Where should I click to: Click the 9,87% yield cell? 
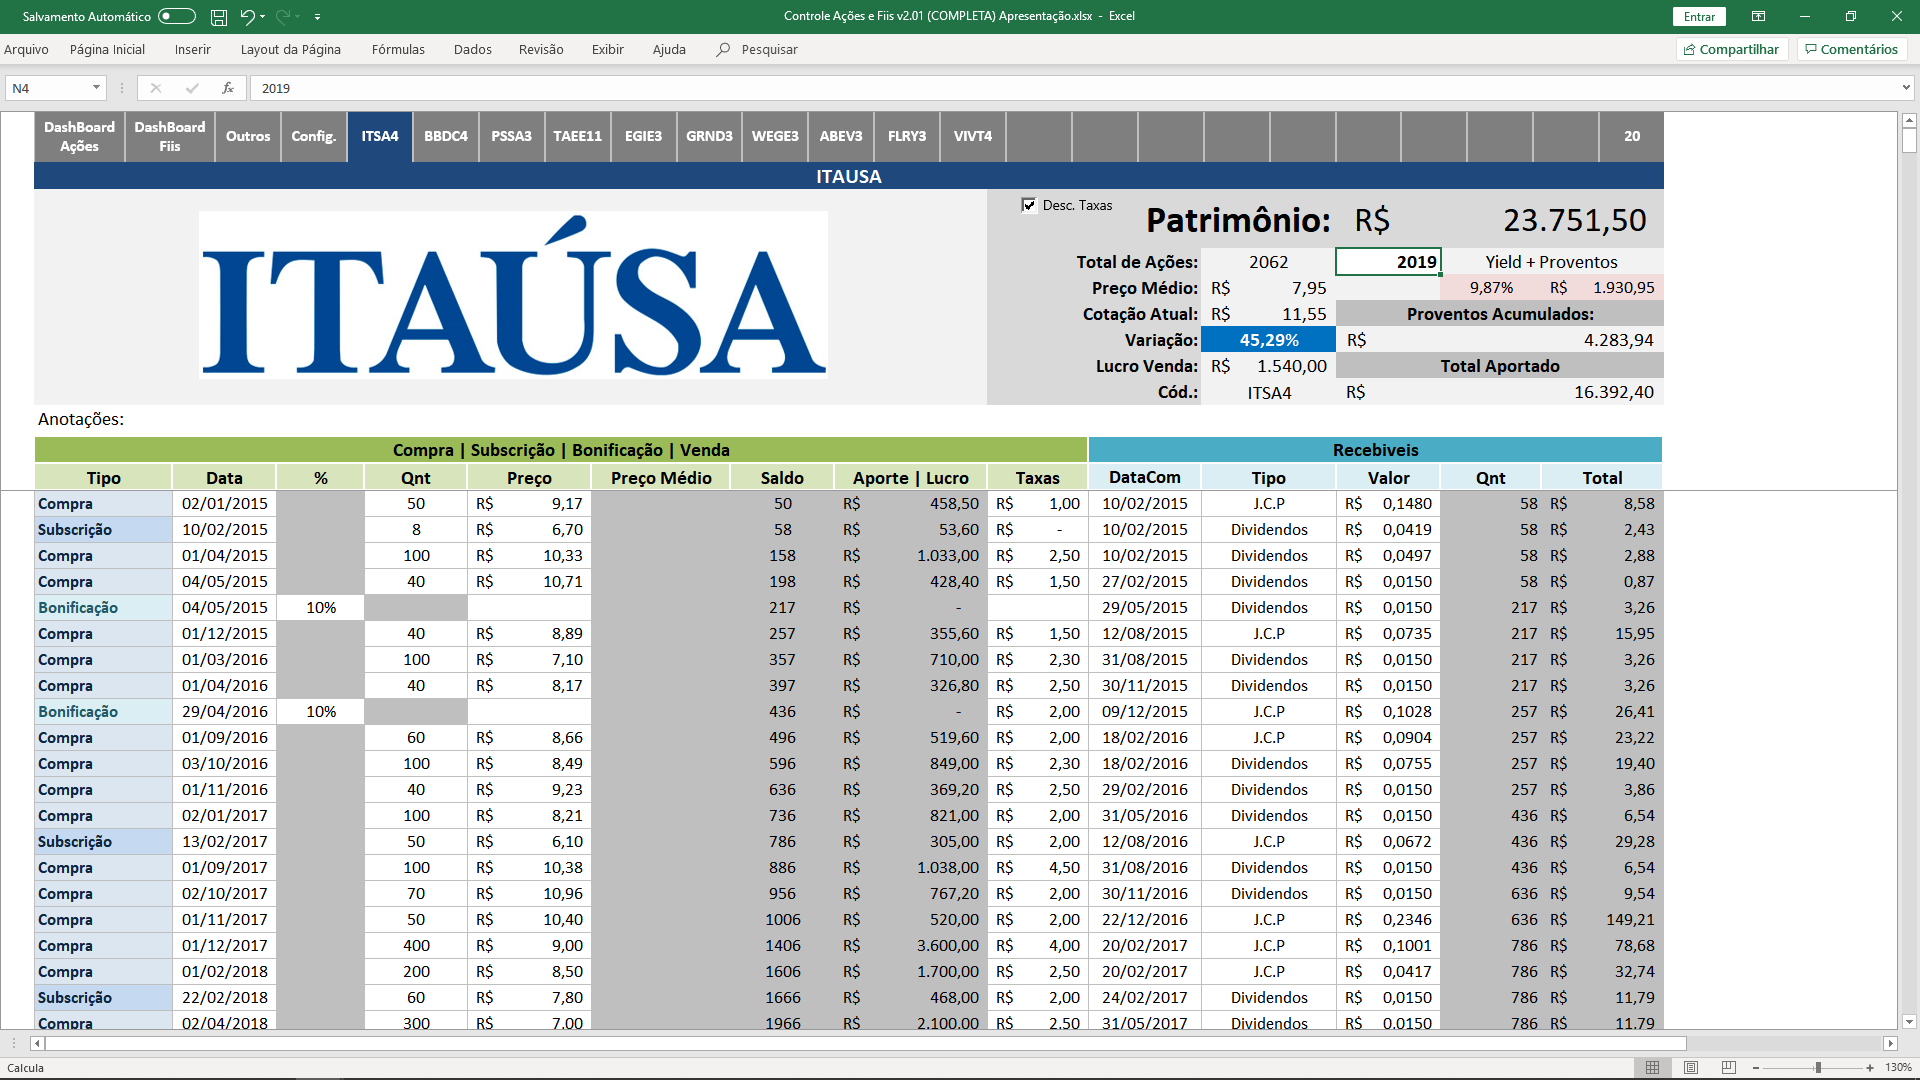[1491, 288]
